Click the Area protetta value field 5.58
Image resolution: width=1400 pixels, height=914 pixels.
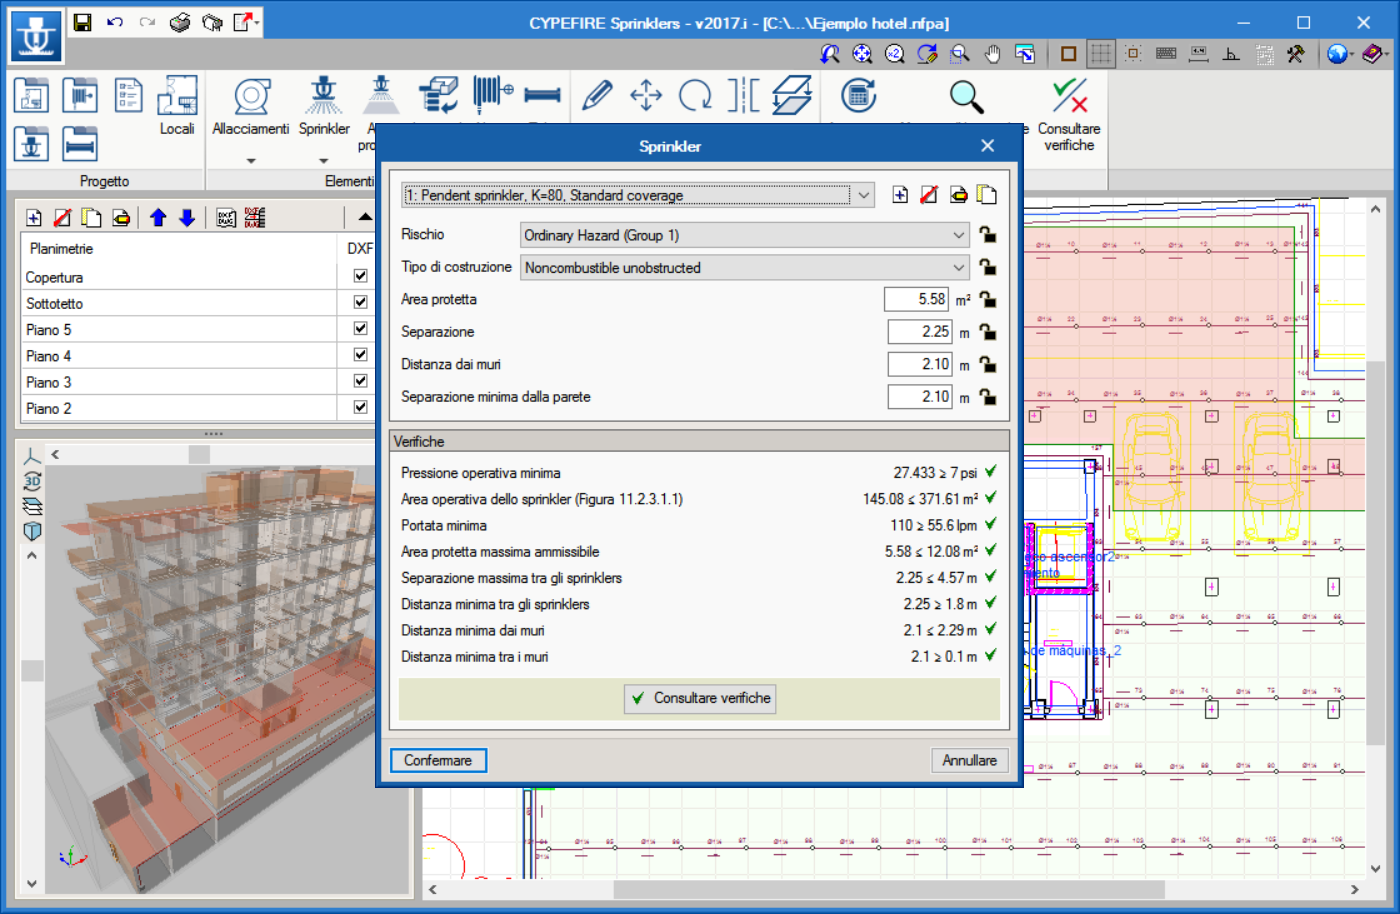[x=917, y=299]
